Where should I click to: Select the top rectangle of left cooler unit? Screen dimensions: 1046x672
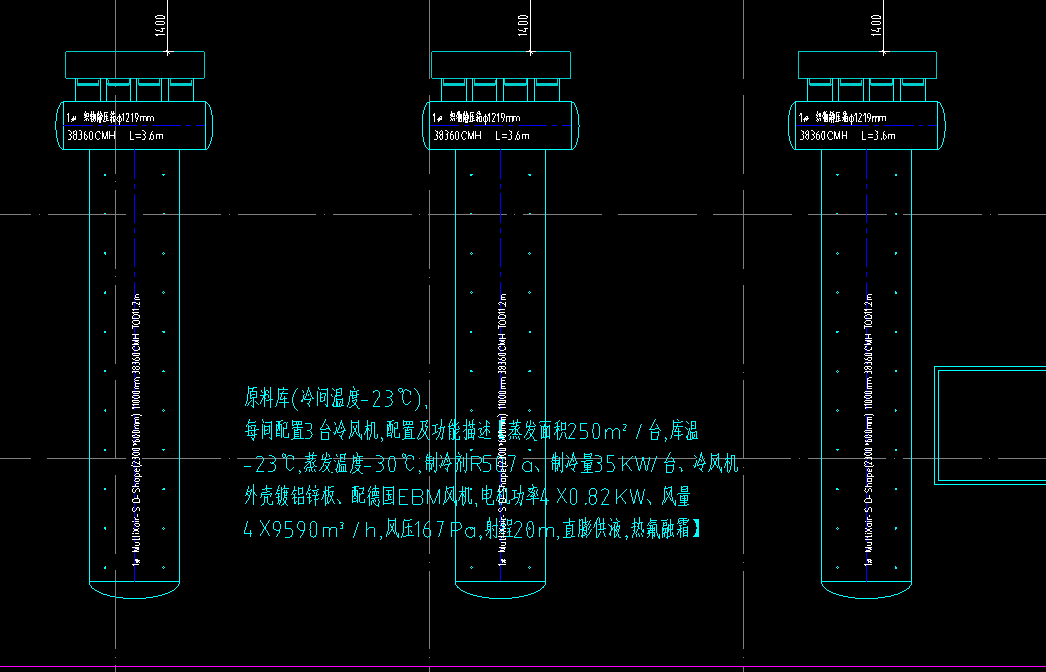(x=135, y=64)
